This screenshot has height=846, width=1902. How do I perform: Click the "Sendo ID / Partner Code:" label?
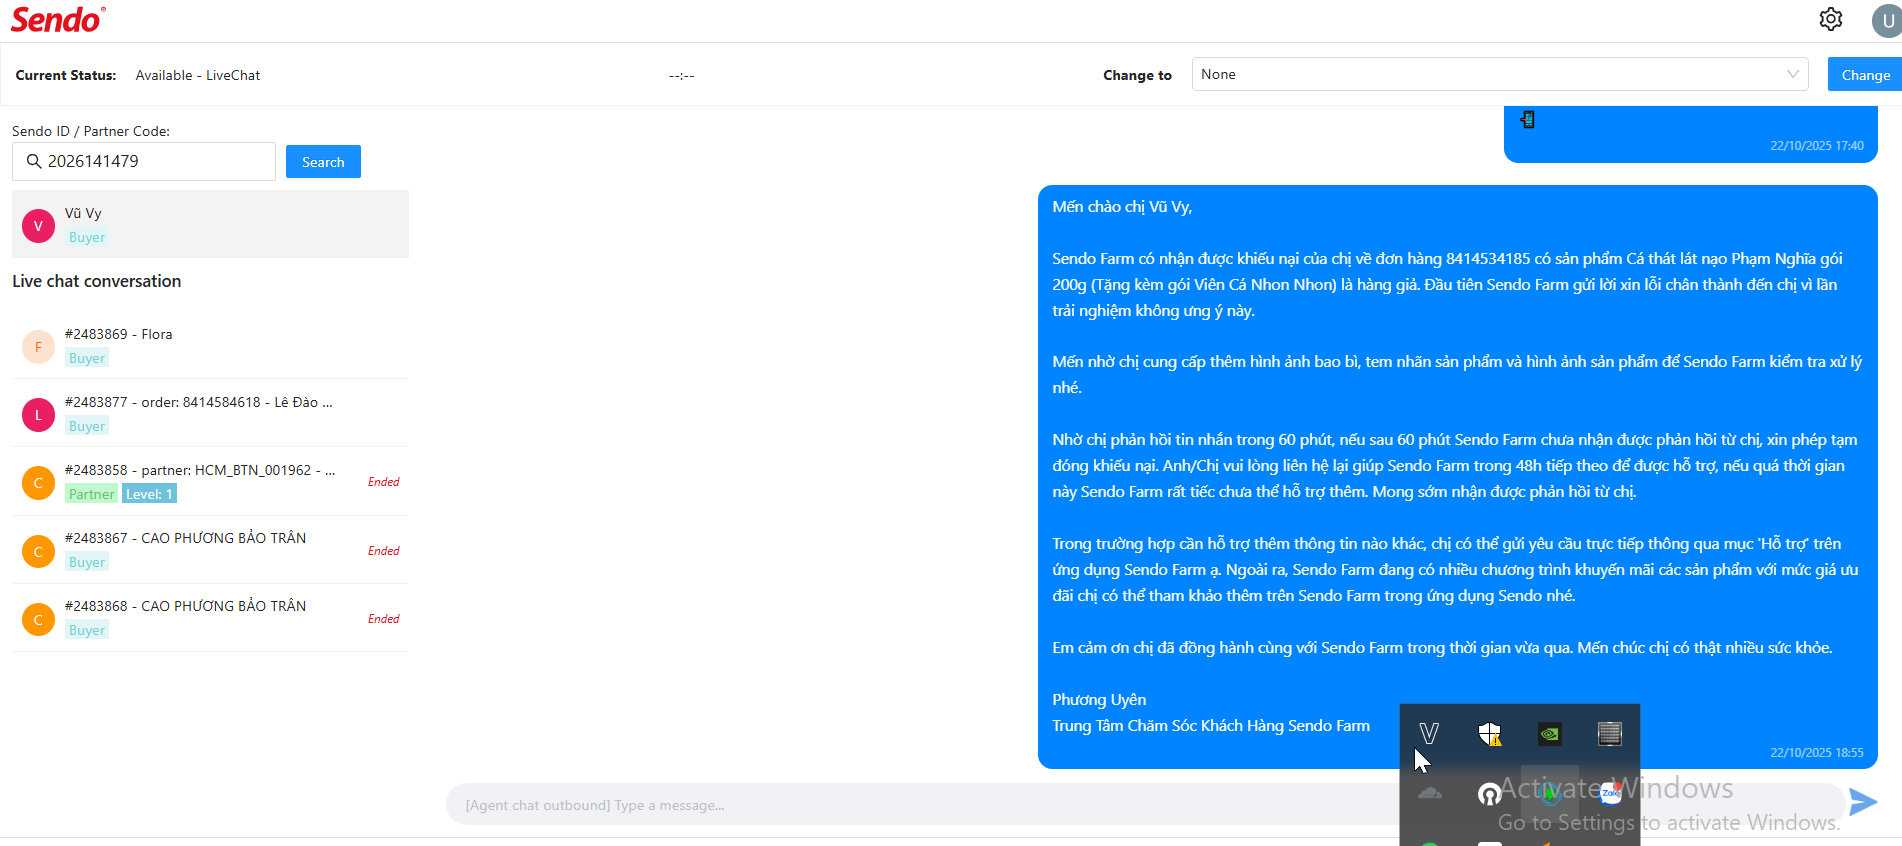(91, 131)
